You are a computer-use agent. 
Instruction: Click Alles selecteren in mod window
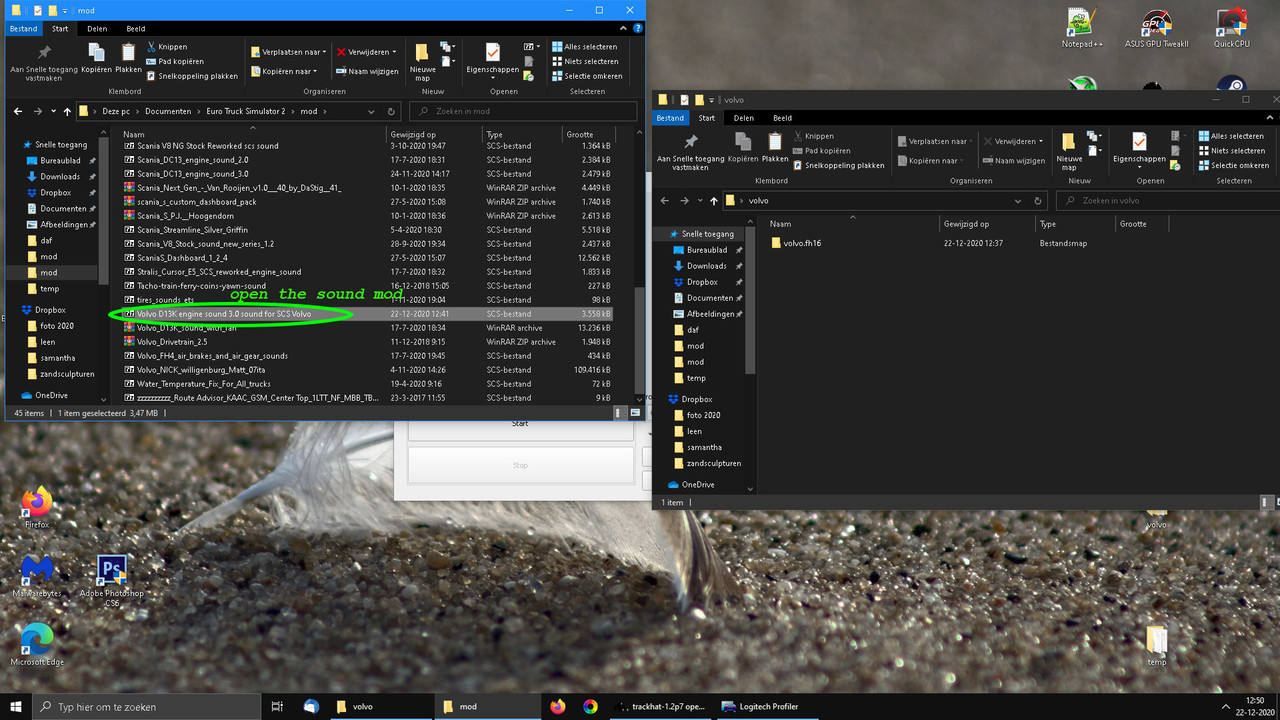pos(584,47)
